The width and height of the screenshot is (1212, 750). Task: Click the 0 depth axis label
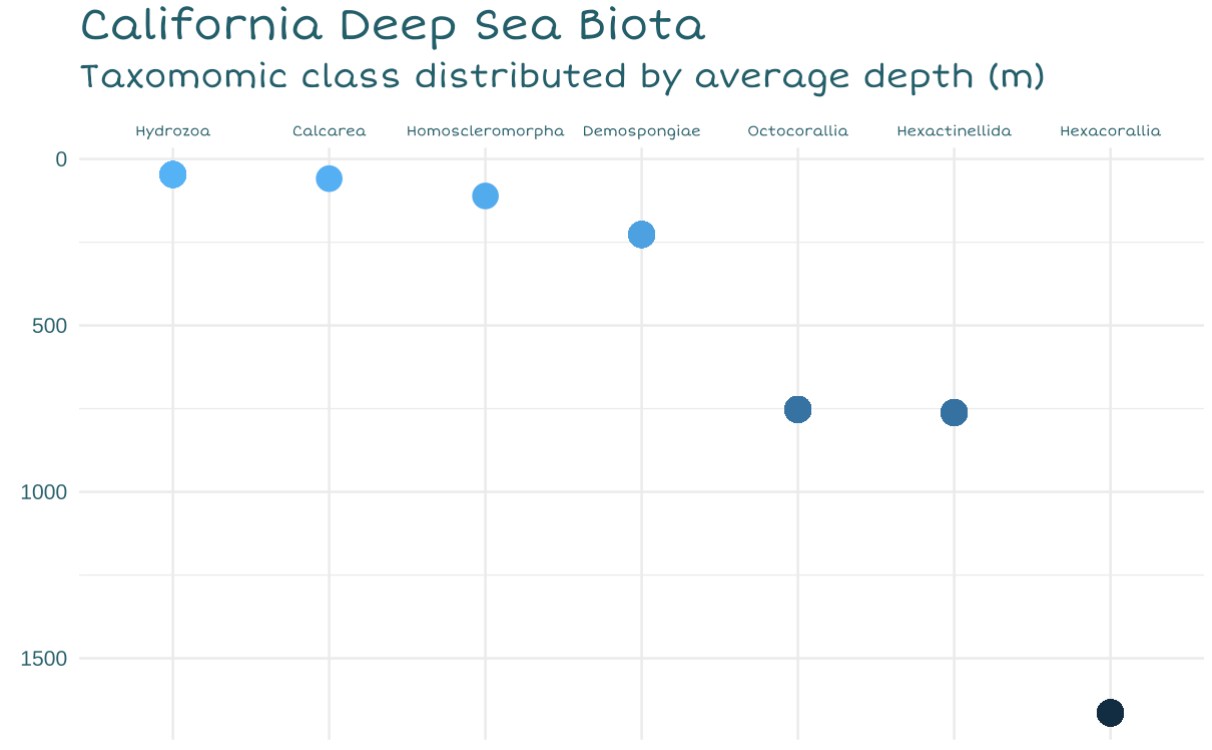pos(61,159)
